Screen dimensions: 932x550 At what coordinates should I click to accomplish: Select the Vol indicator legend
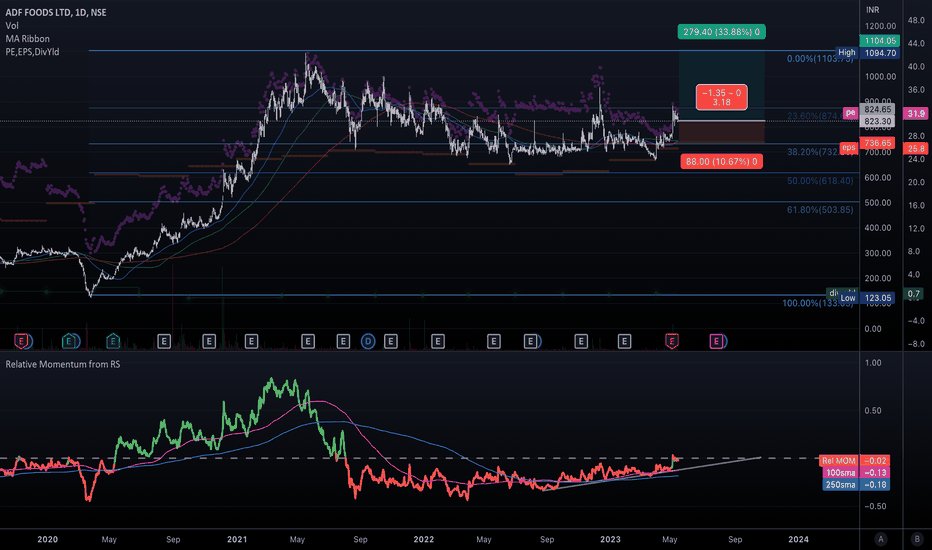(12, 26)
